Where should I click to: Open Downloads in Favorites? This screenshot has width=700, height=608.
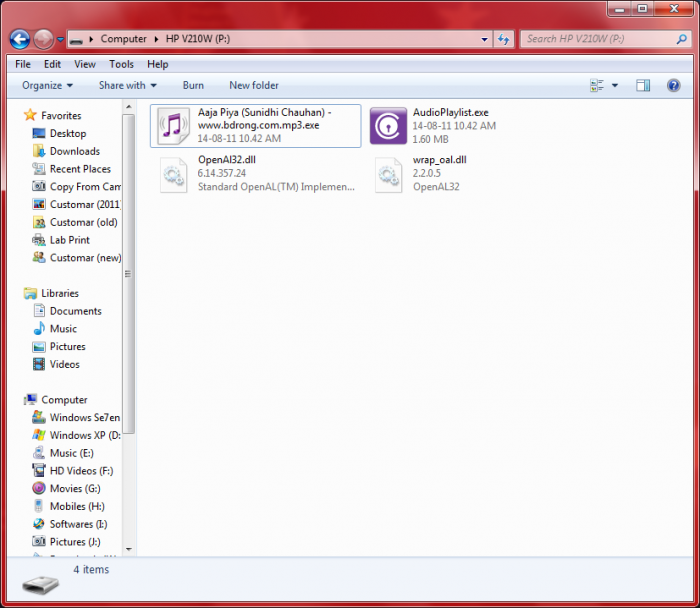66,151
